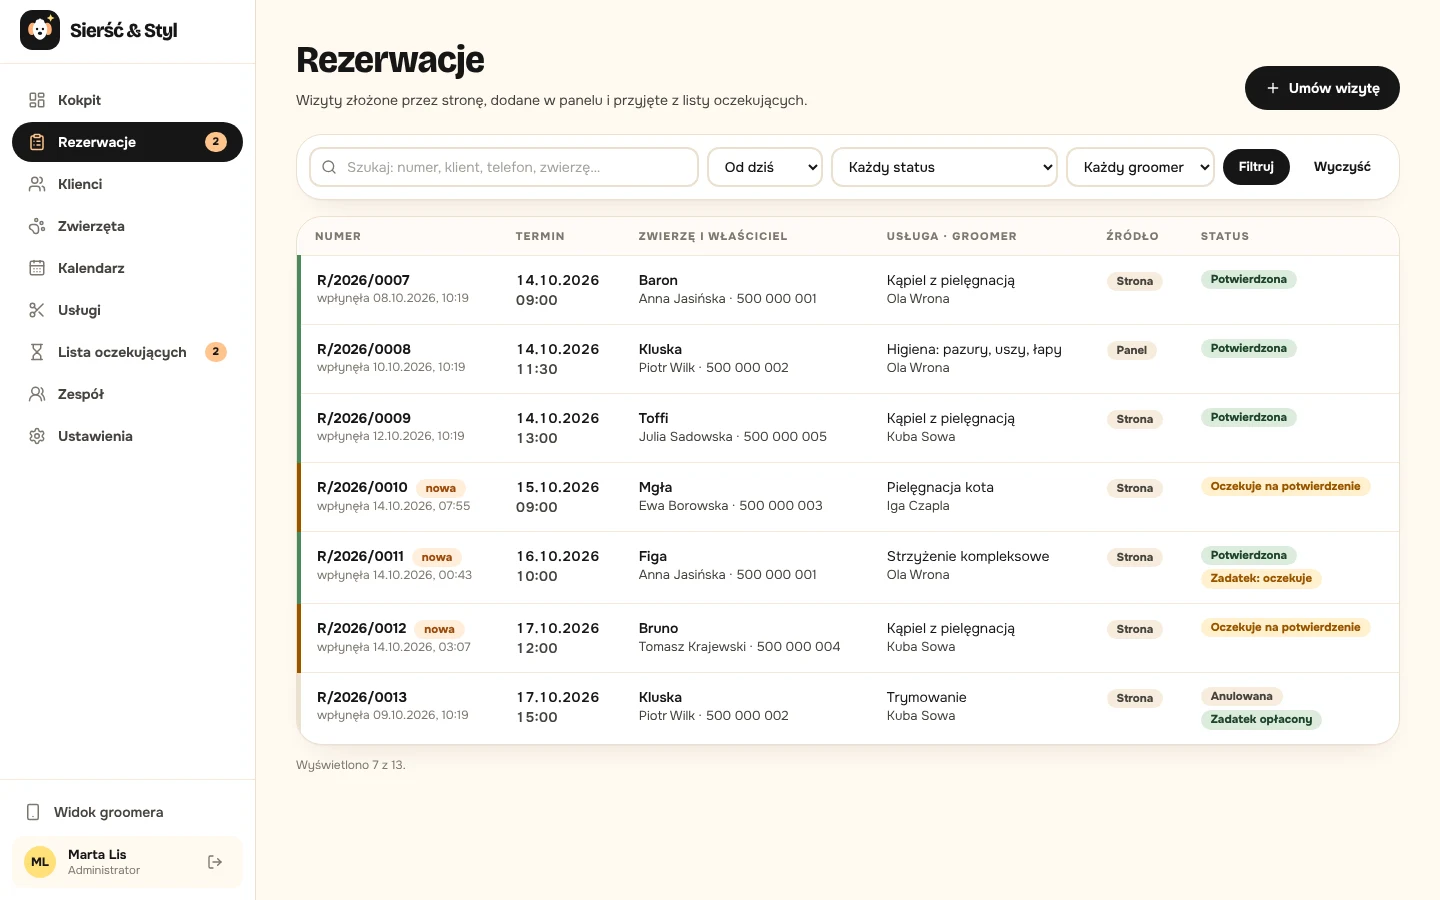1440x900 pixels.
Task: Expand the Każdy status dropdown
Action: pos(945,167)
